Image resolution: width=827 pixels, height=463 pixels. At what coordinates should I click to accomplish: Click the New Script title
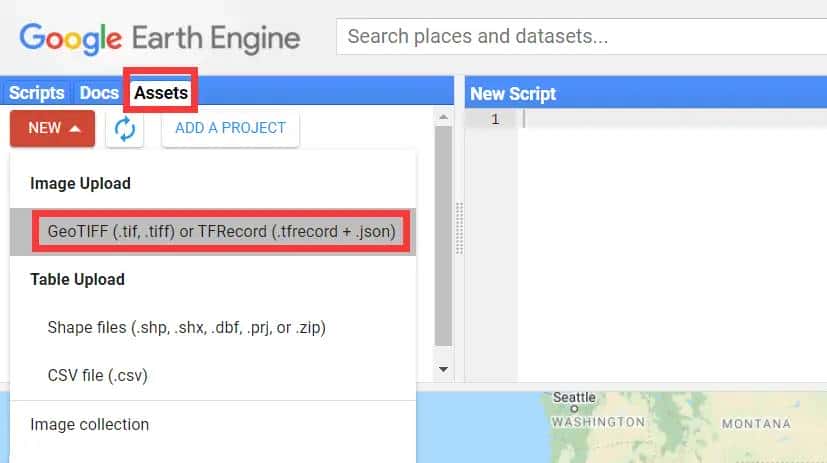tap(513, 94)
